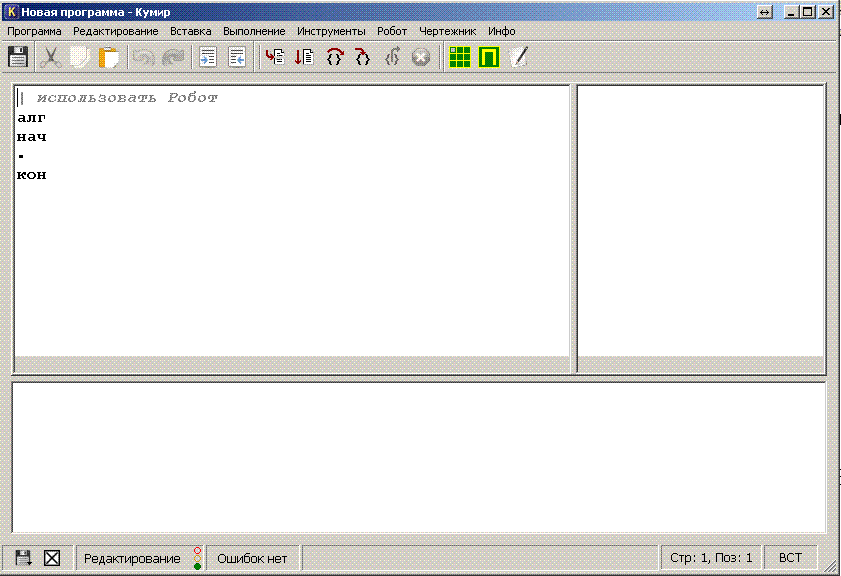
Task: Click the Кумир K icon in title bar
Action: [11, 11]
